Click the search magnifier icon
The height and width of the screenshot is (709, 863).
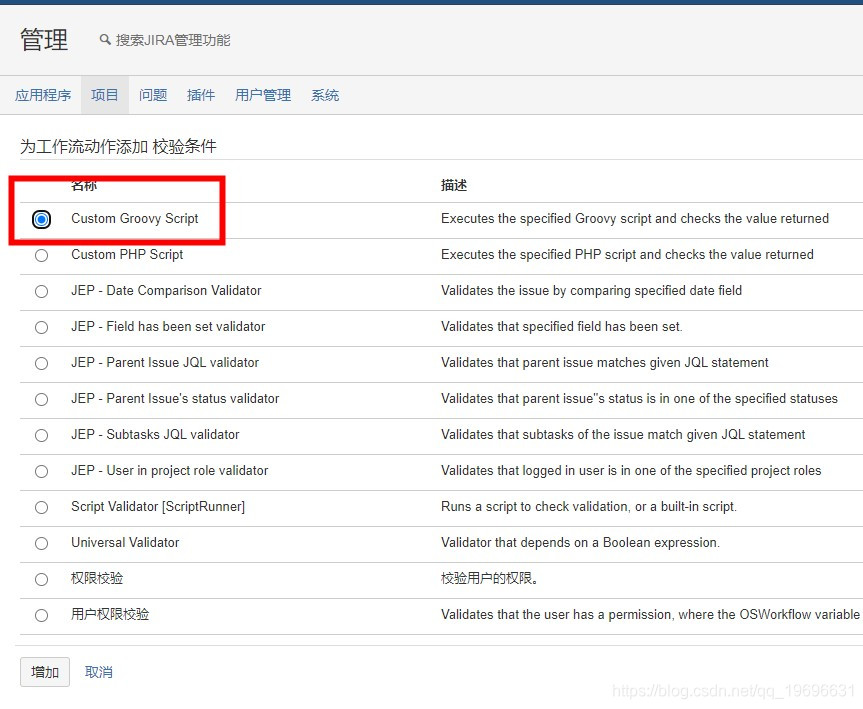[x=105, y=40]
